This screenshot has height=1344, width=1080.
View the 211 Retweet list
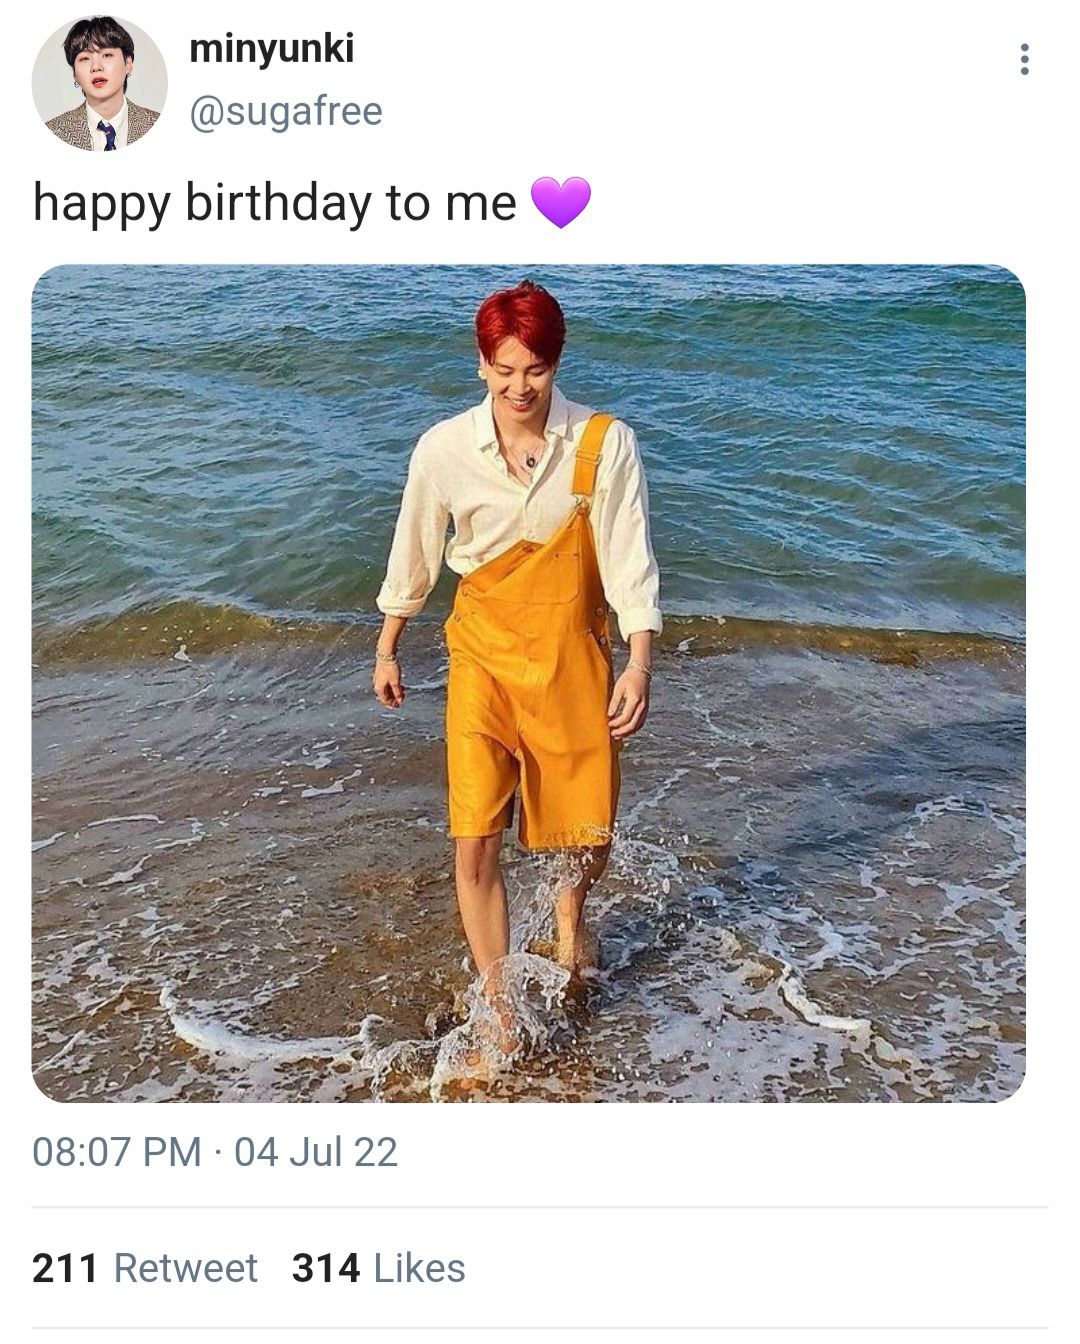pyautogui.click(x=145, y=1268)
